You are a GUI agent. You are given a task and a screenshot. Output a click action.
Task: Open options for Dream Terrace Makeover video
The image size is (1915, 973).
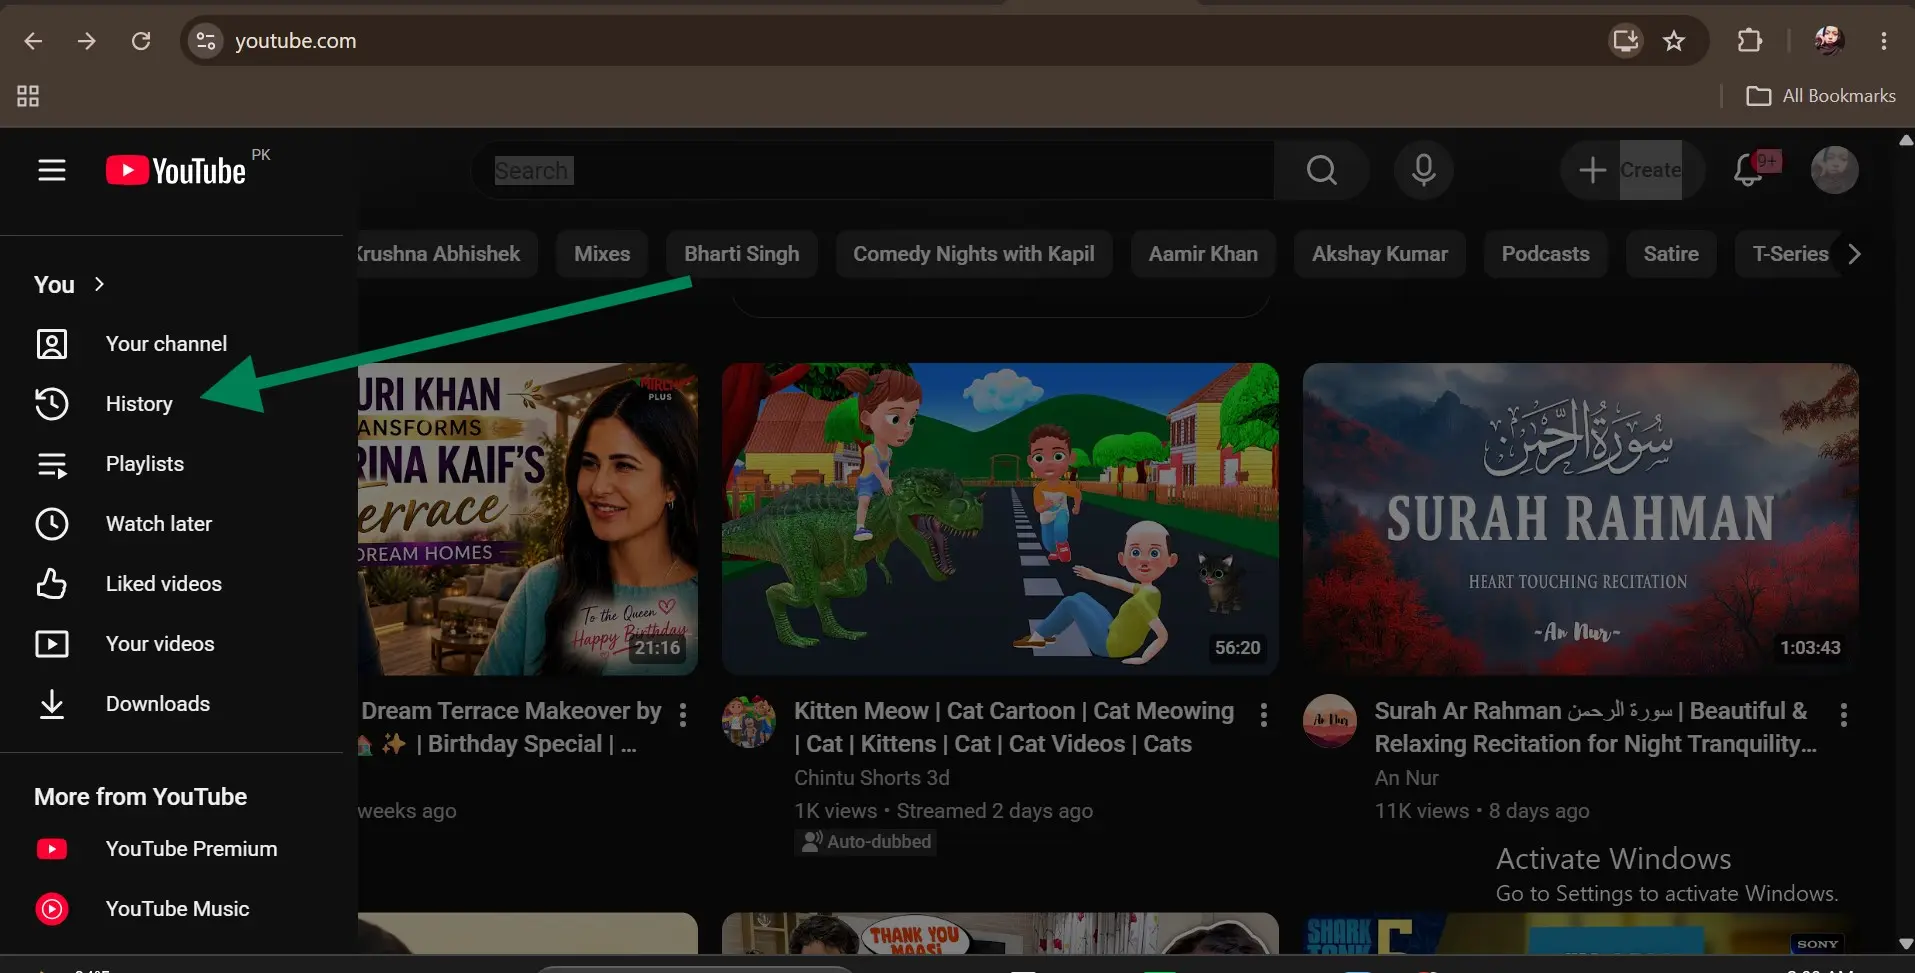pos(683,714)
